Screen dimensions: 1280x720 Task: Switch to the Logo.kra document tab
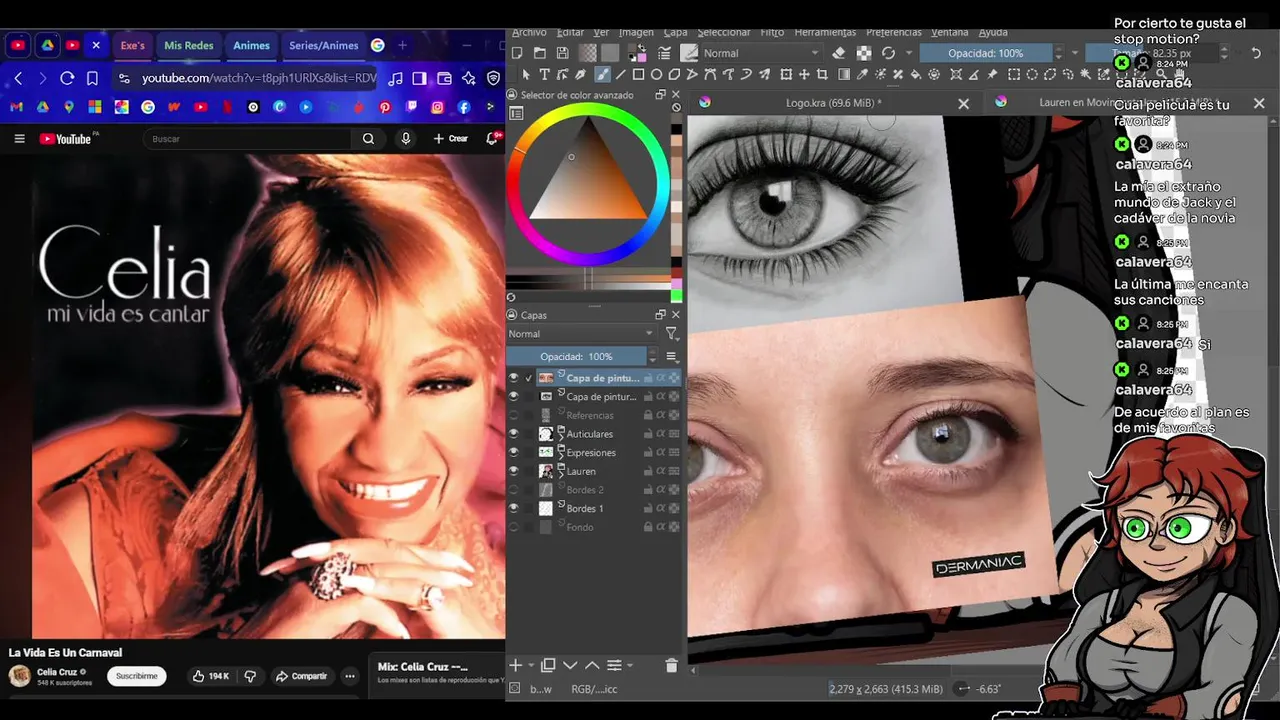[833, 102]
